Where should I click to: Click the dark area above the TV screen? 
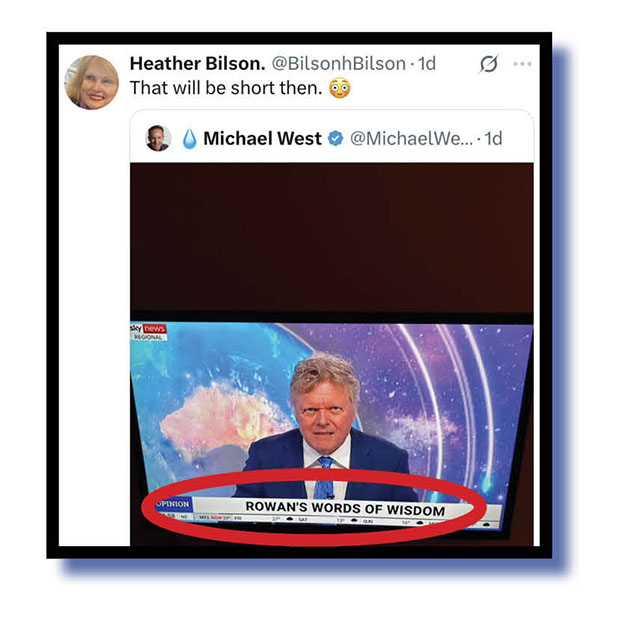(332, 237)
